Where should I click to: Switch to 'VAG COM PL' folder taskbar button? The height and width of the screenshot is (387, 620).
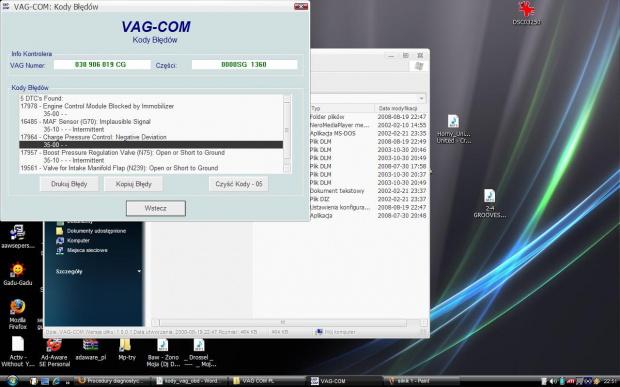tap(267, 381)
